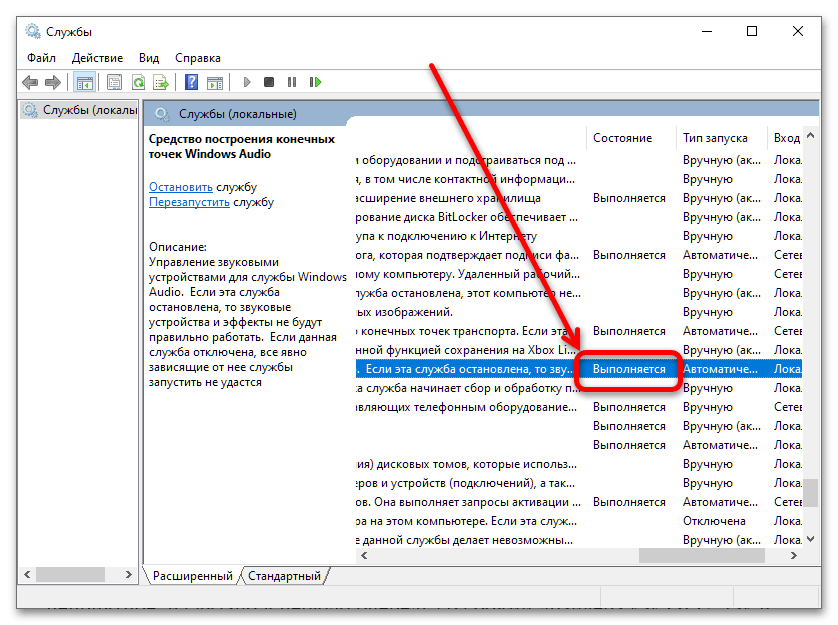Screen dimensions: 838x625
Task: Click the Отключена startup type cell
Action: tap(714, 521)
